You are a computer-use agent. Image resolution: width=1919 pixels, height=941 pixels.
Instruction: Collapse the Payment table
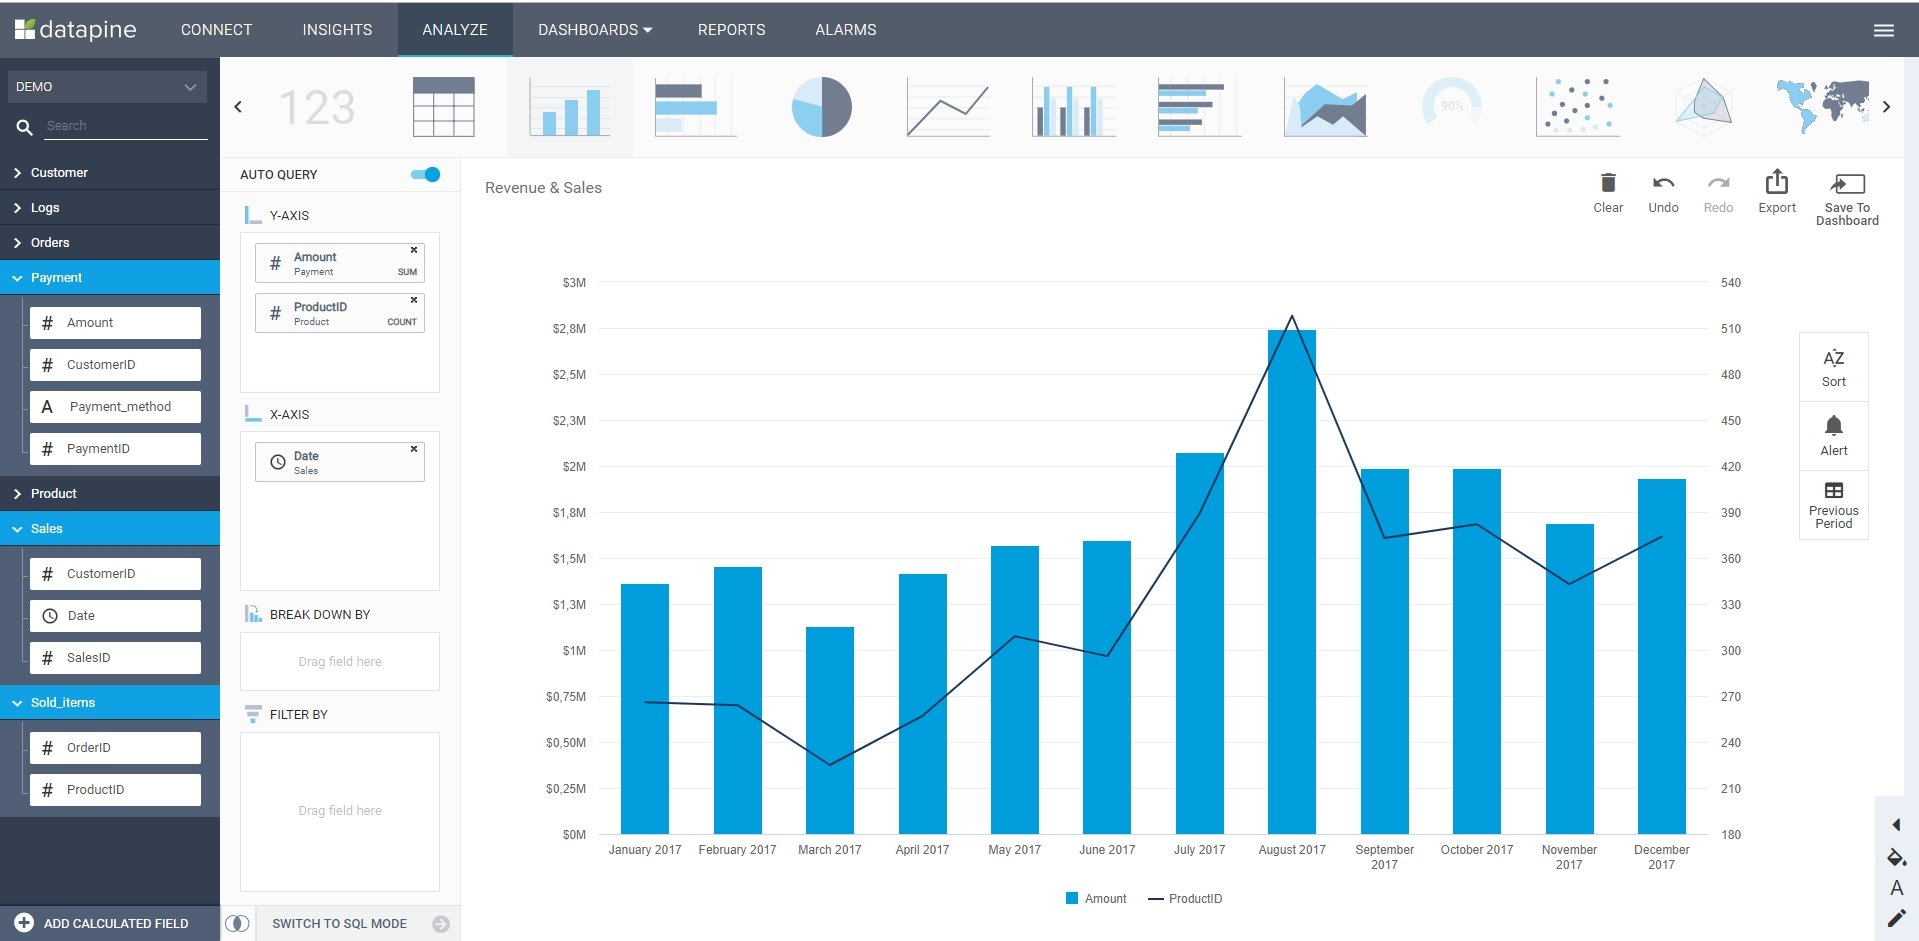[110, 277]
